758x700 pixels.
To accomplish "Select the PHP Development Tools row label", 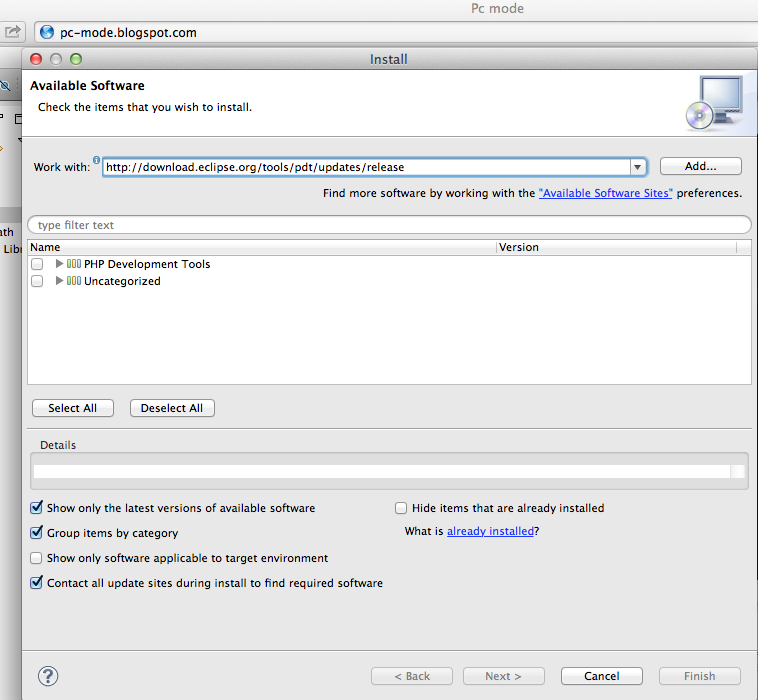I will tap(147, 264).
